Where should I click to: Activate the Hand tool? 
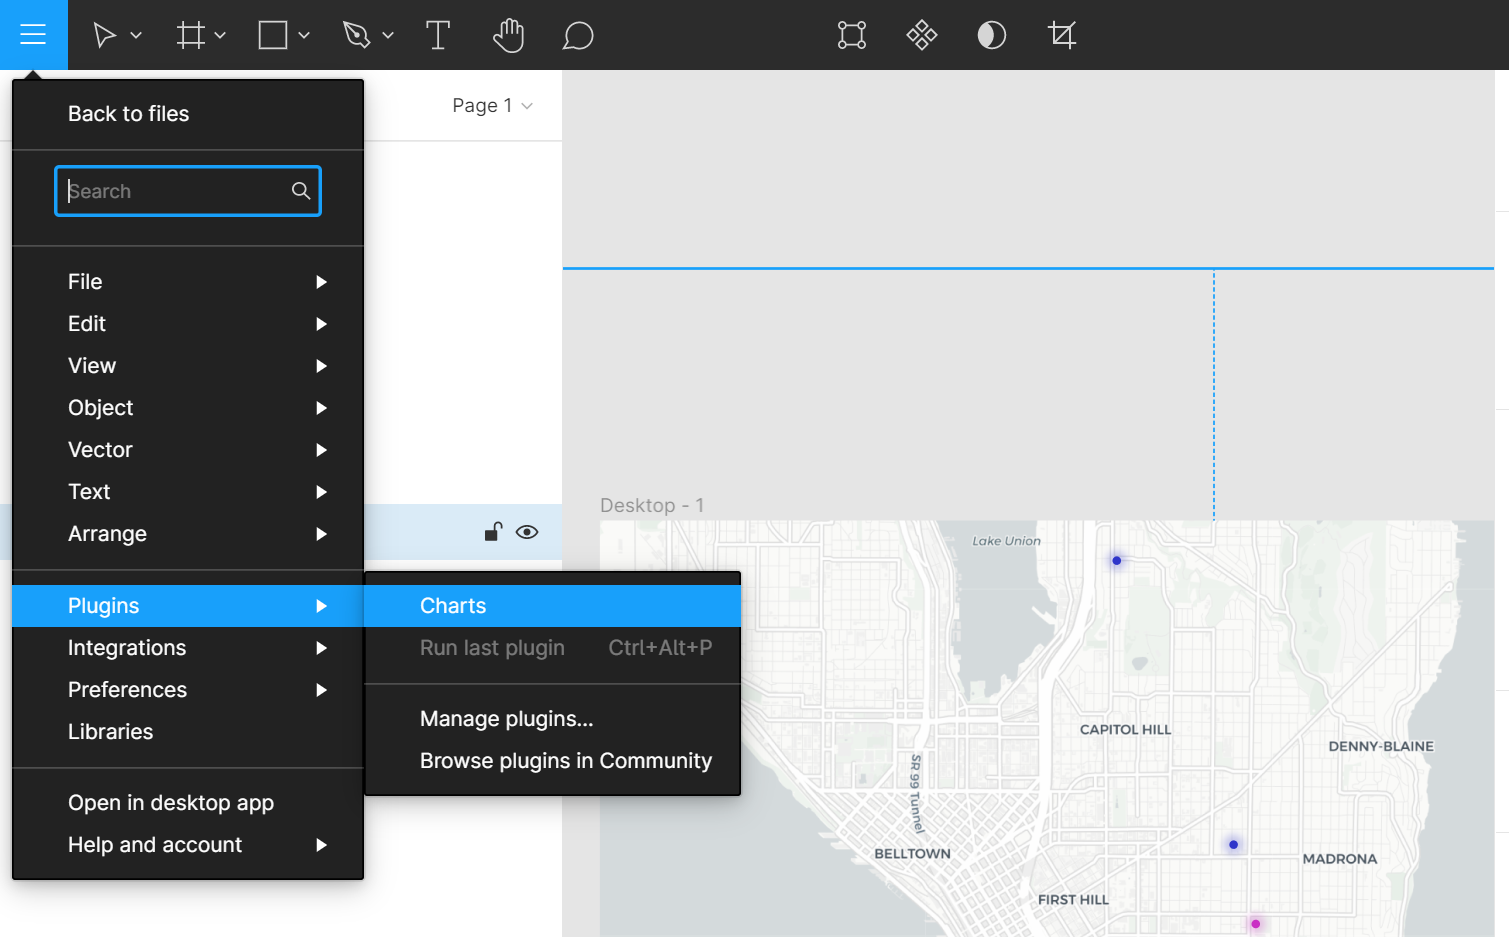coord(508,36)
